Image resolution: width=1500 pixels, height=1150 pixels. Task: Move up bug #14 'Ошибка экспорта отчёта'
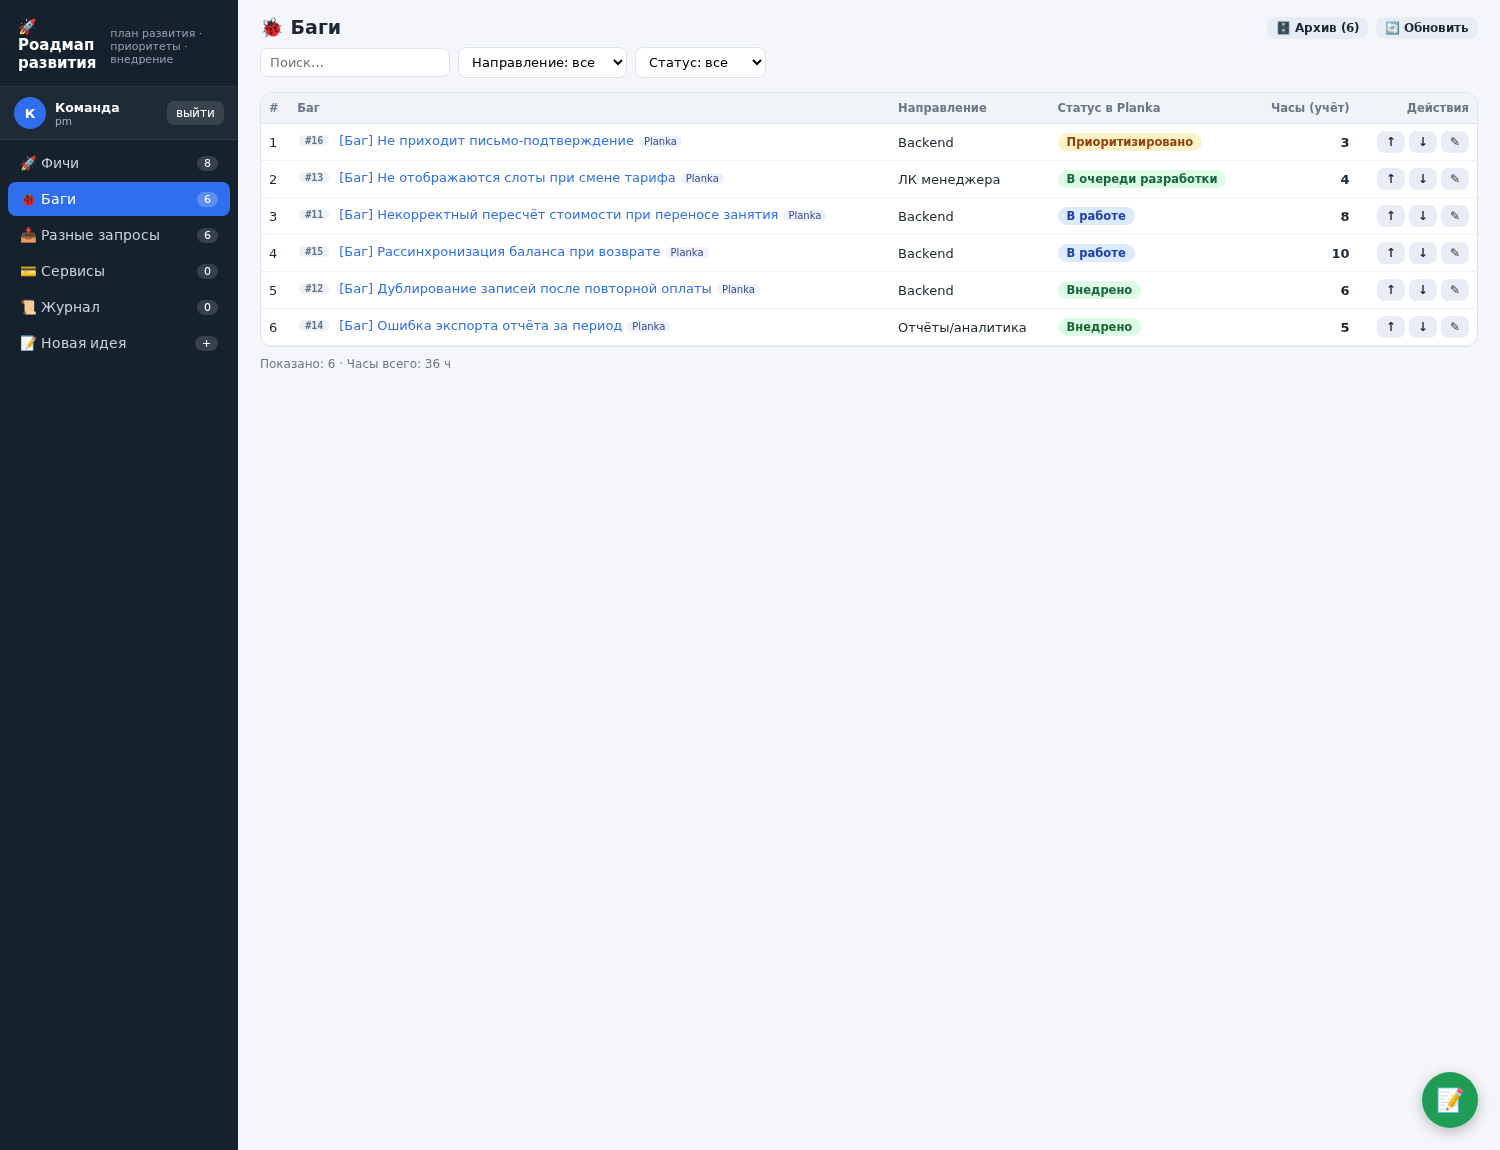click(1390, 327)
